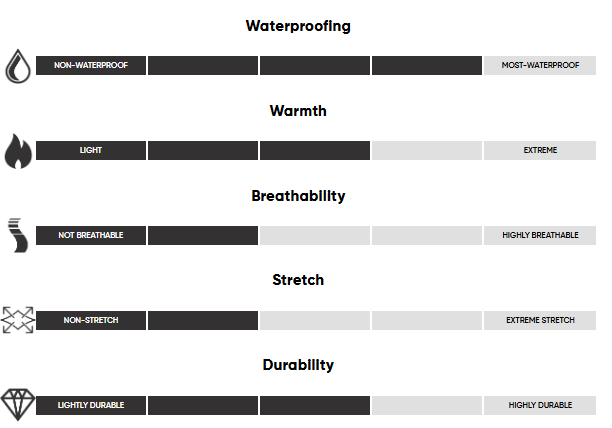Screen dimensions: 612x428
Task: Select the NON-WATERPROOF rating segment
Action: pos(91,65)
